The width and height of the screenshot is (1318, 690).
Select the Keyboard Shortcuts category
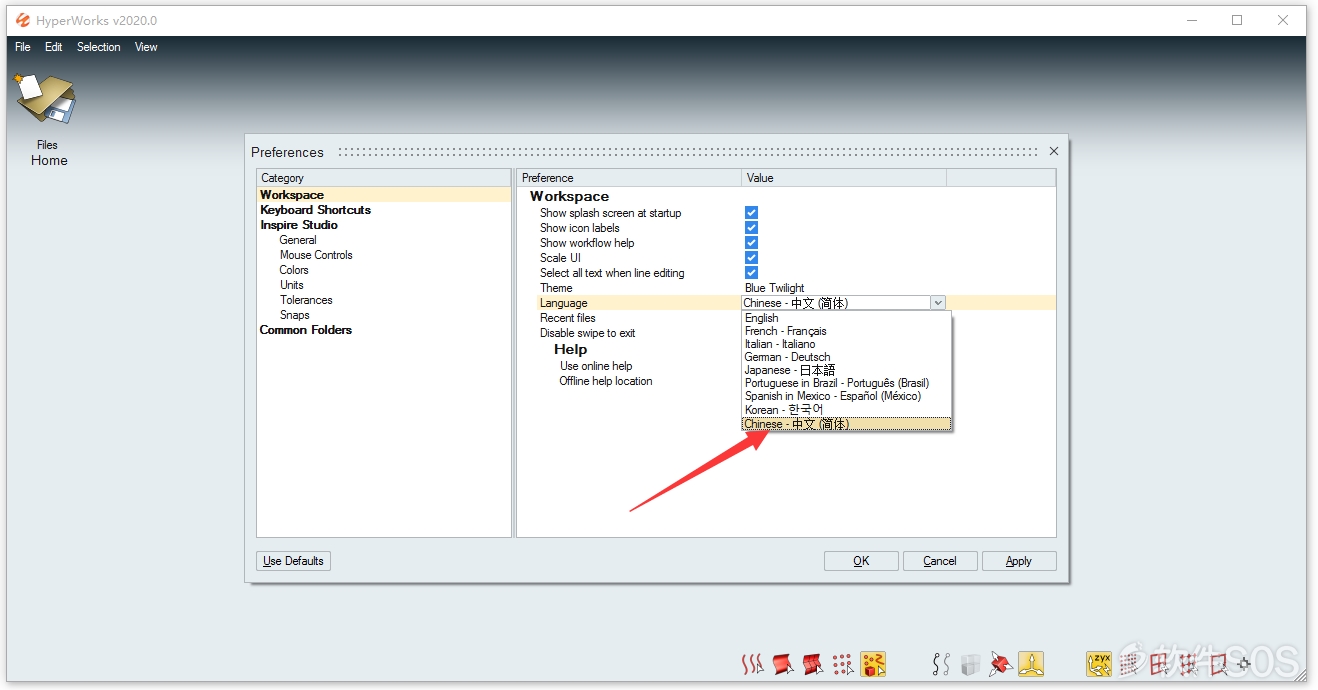coord(315,210)
